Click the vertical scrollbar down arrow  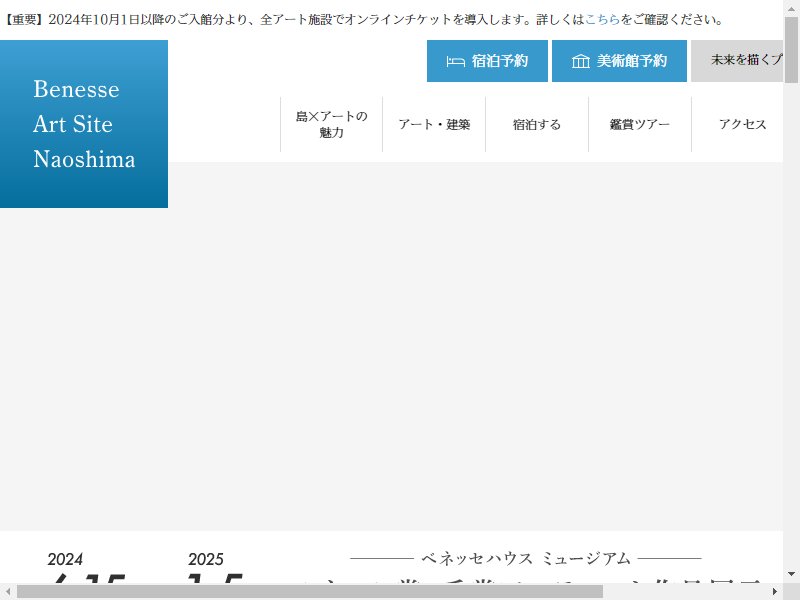click(791, 574)
